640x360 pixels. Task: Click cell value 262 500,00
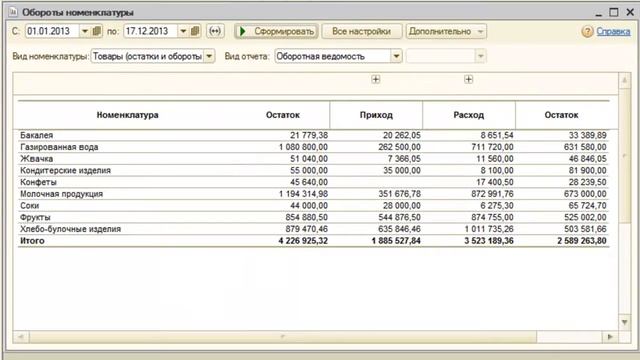coord(399,147)
